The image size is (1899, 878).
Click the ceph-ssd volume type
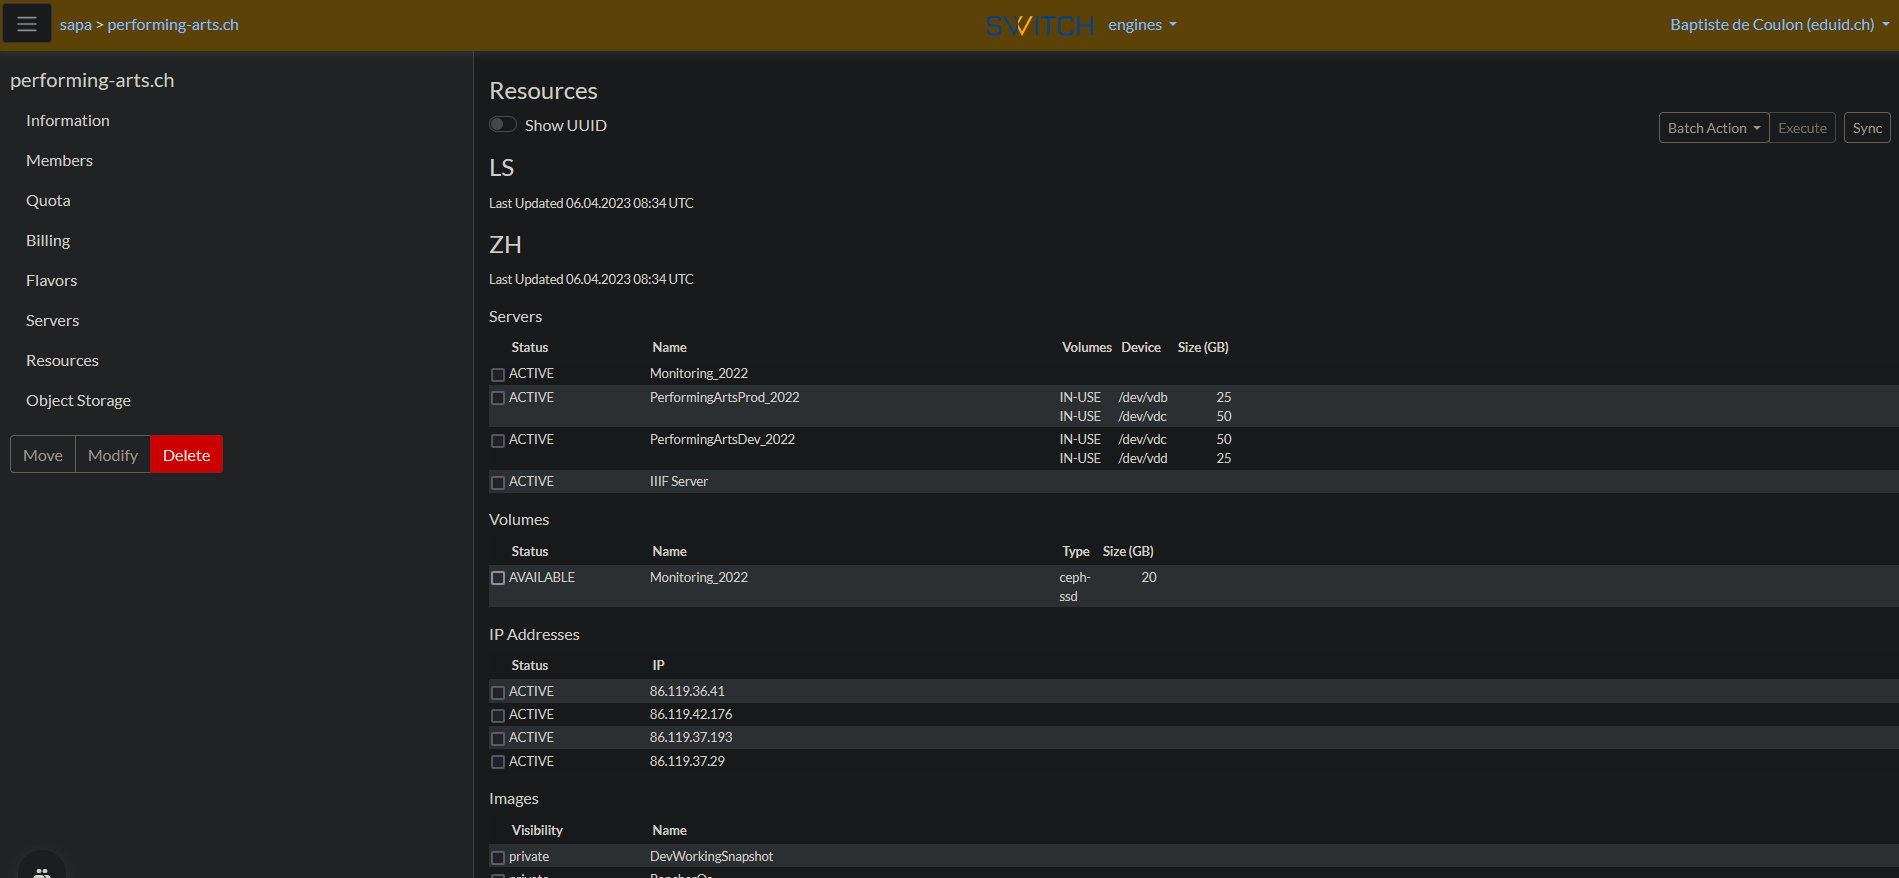click(1075, 586)
